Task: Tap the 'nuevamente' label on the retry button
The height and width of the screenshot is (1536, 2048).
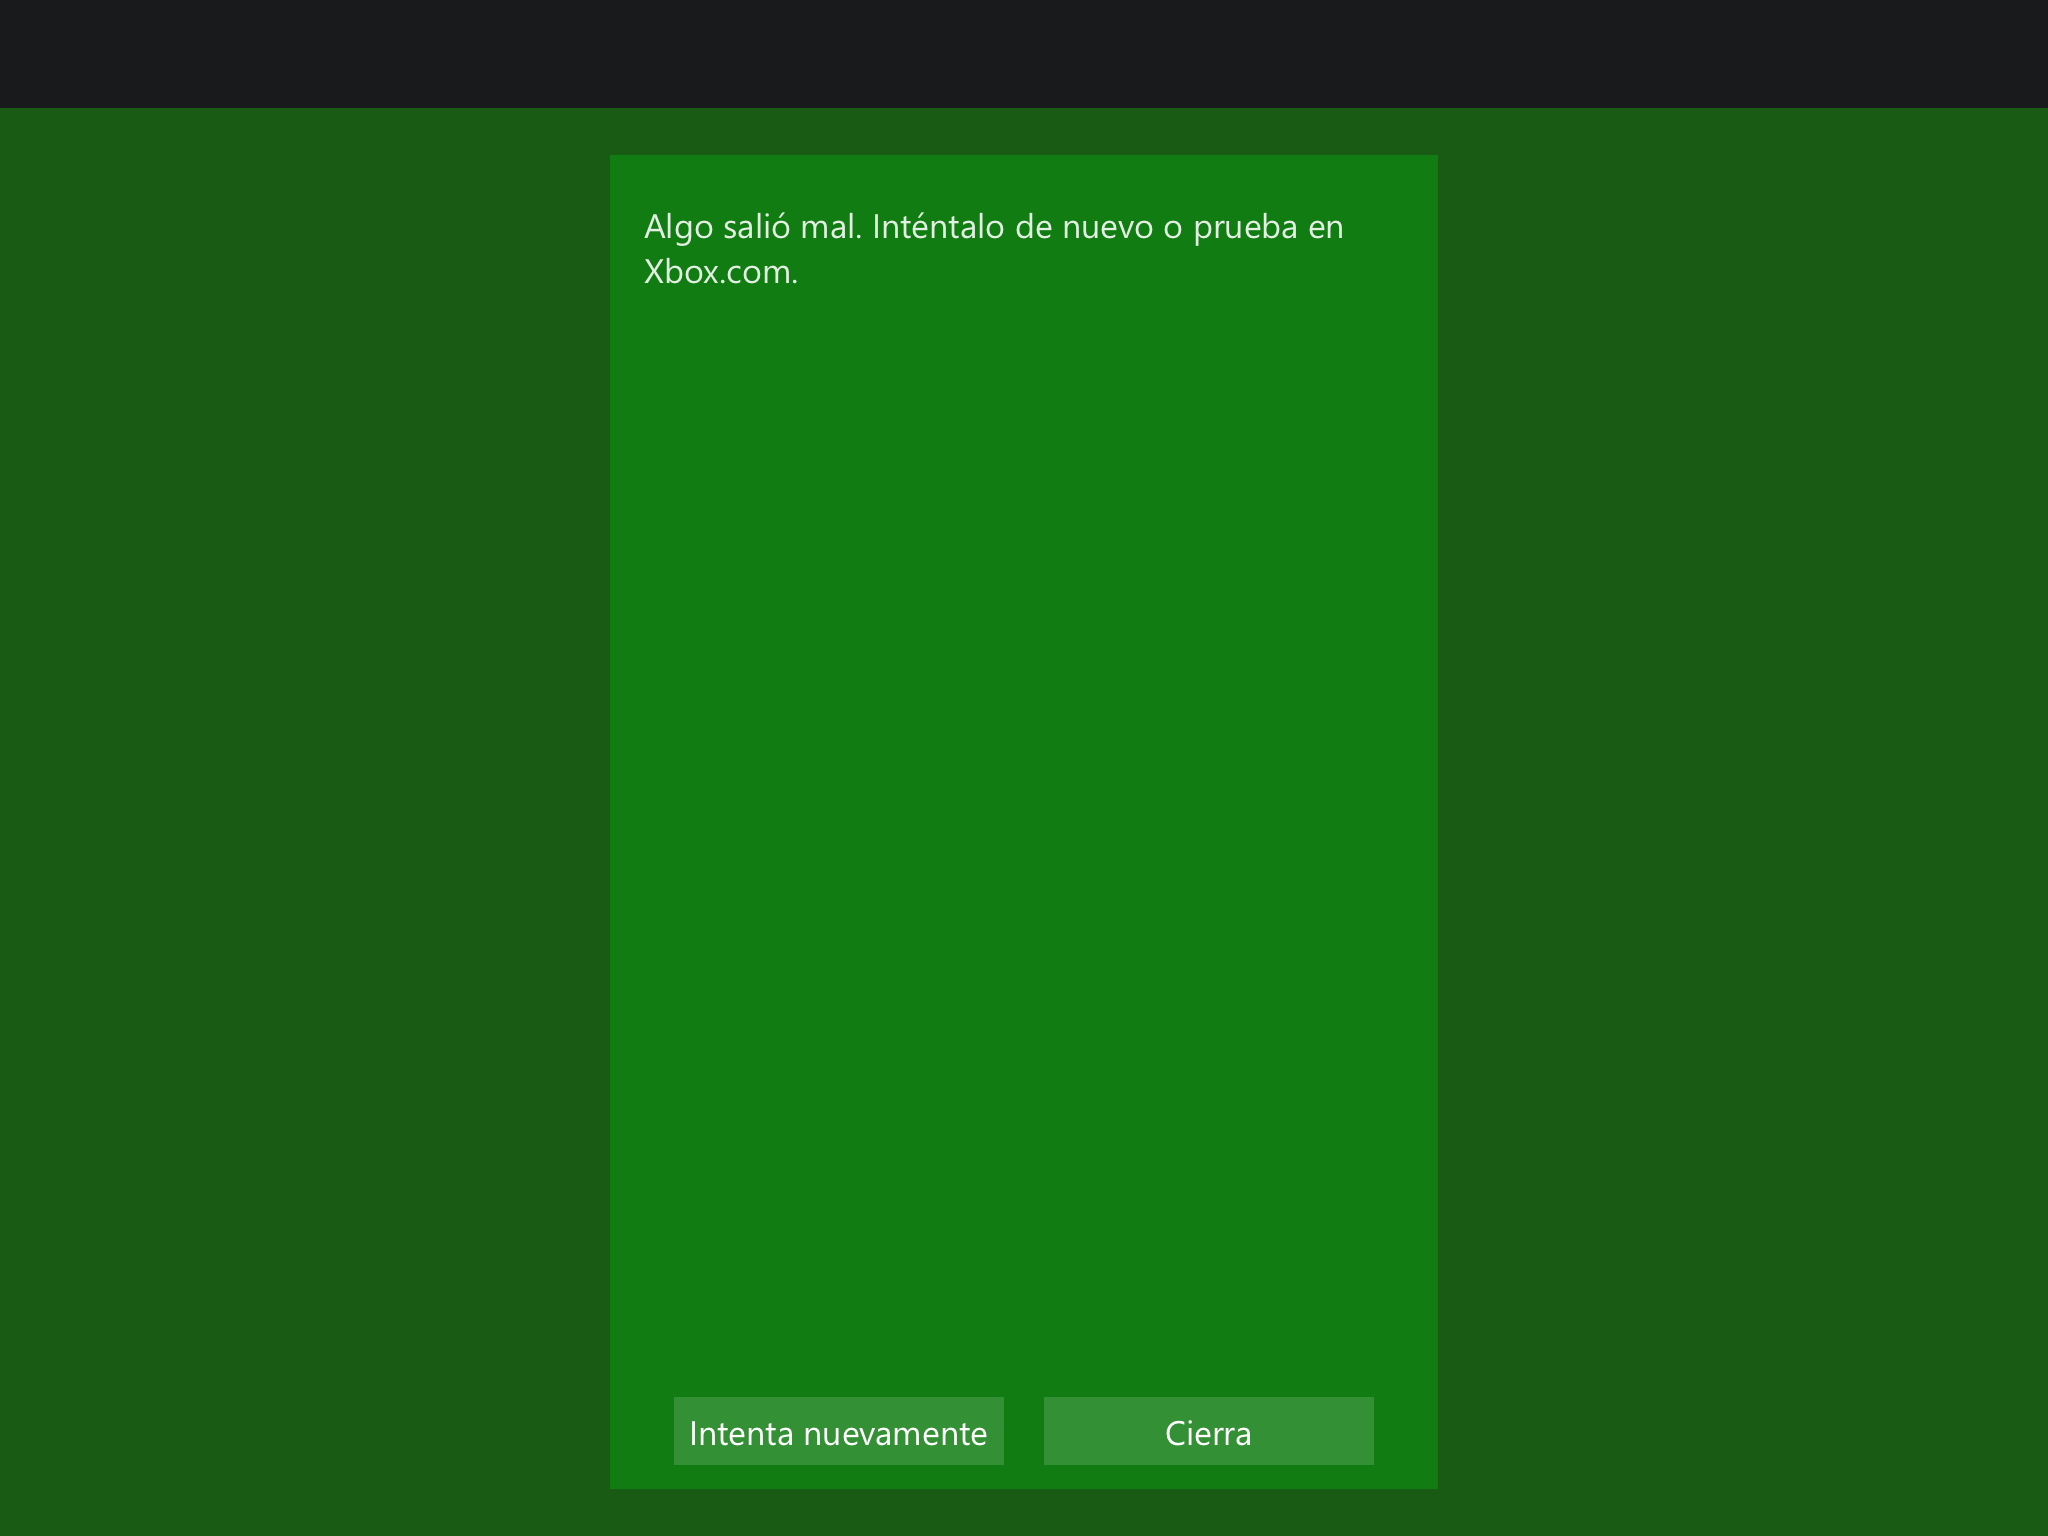Action: [x=894, y=1433]
